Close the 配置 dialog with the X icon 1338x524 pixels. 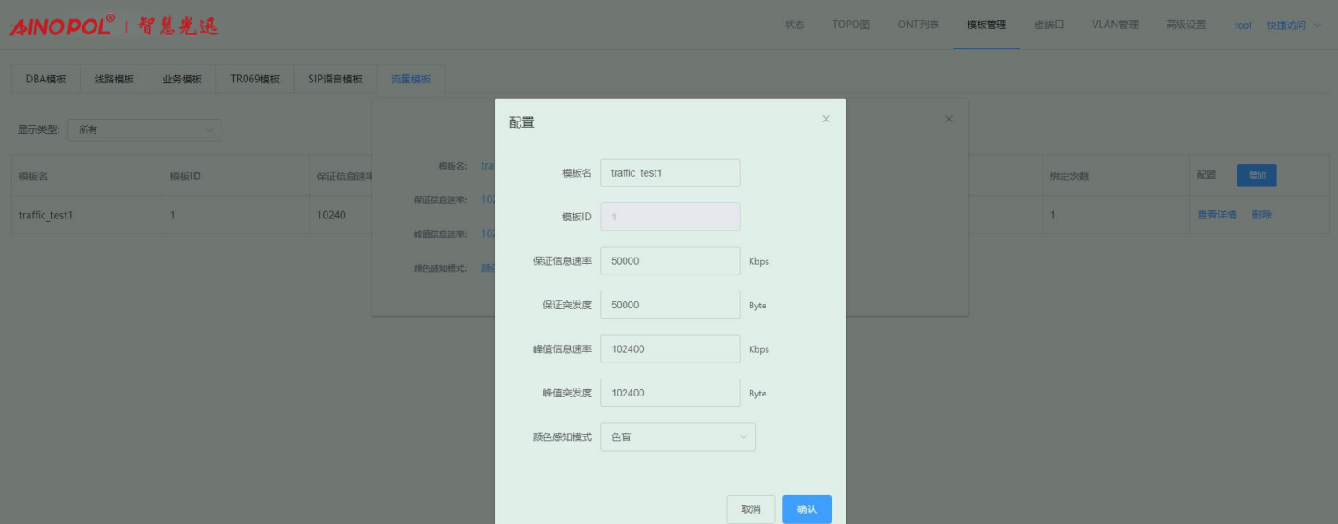point(826,119)
